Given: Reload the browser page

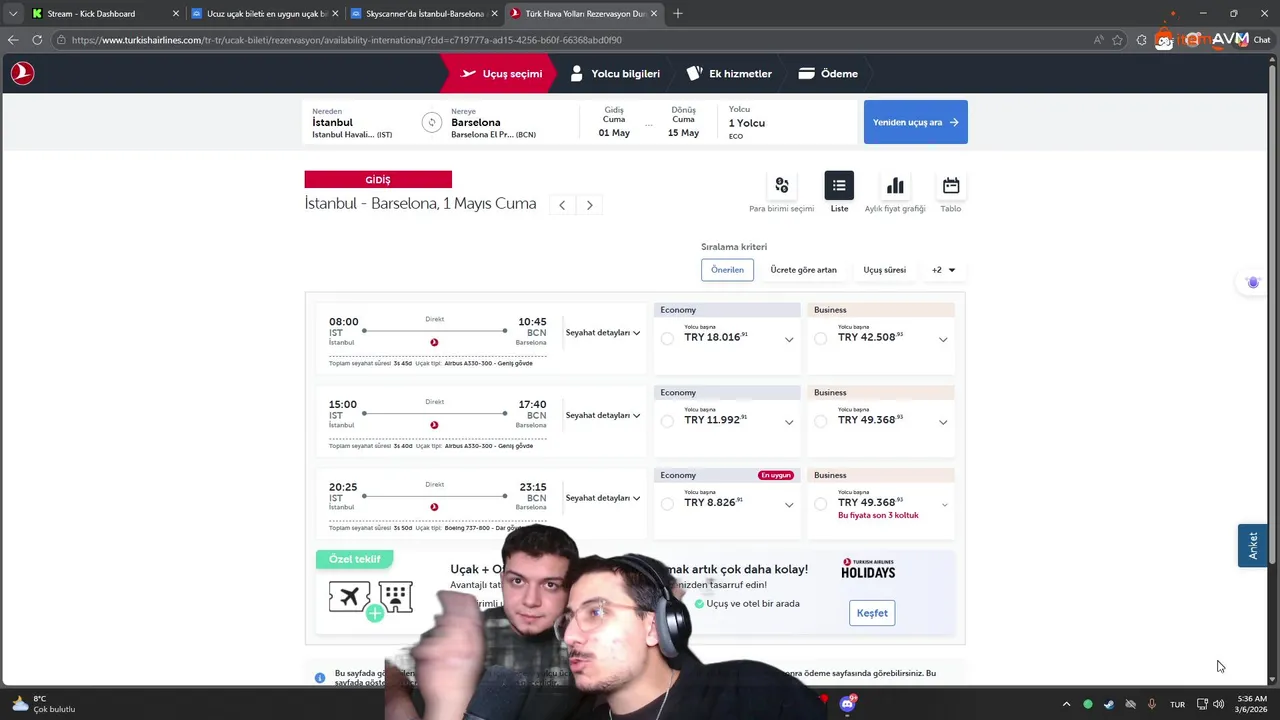Looking at the screenshot, I should click(37, 40).
